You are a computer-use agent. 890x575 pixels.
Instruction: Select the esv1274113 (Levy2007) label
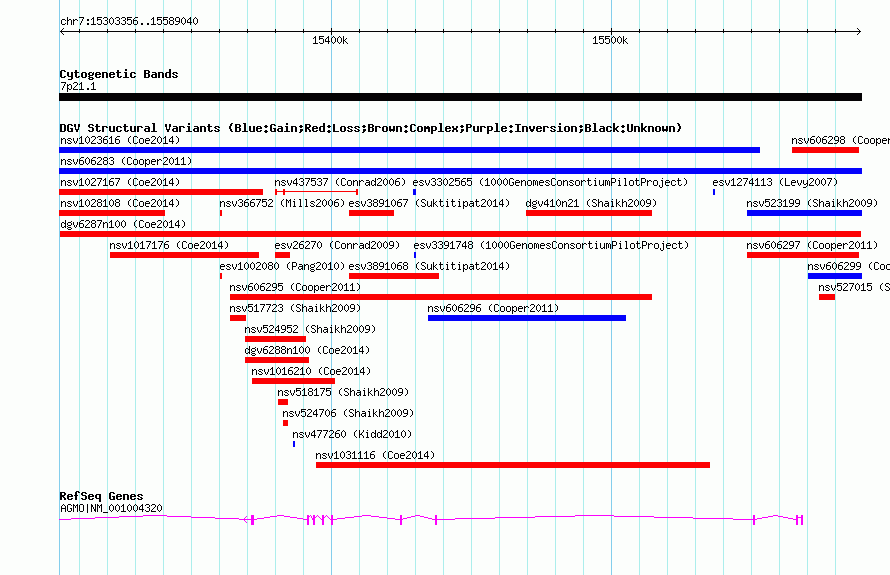point(775,182)
